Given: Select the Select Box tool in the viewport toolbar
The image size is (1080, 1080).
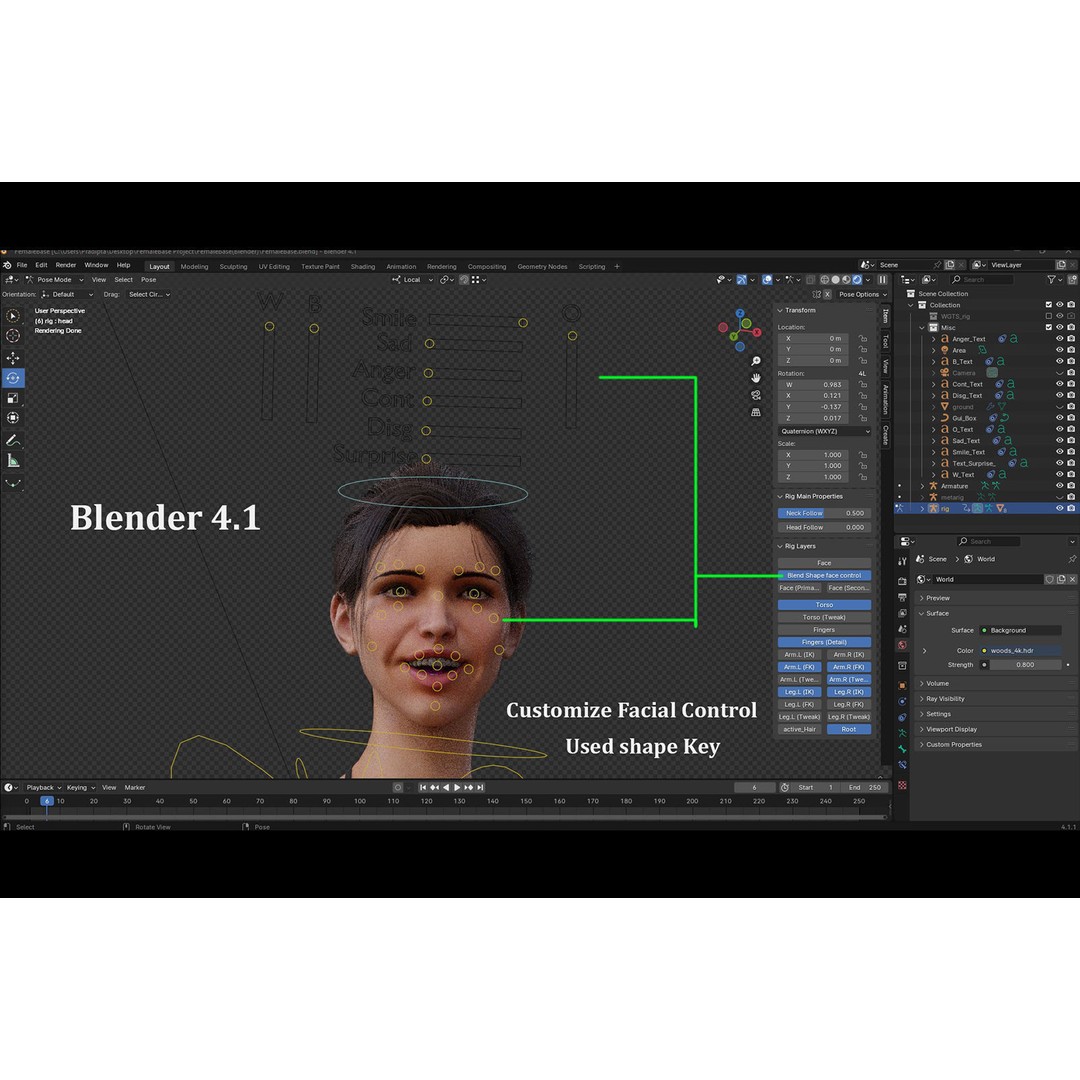Looking at the screenshot, I should click(13, 316).
